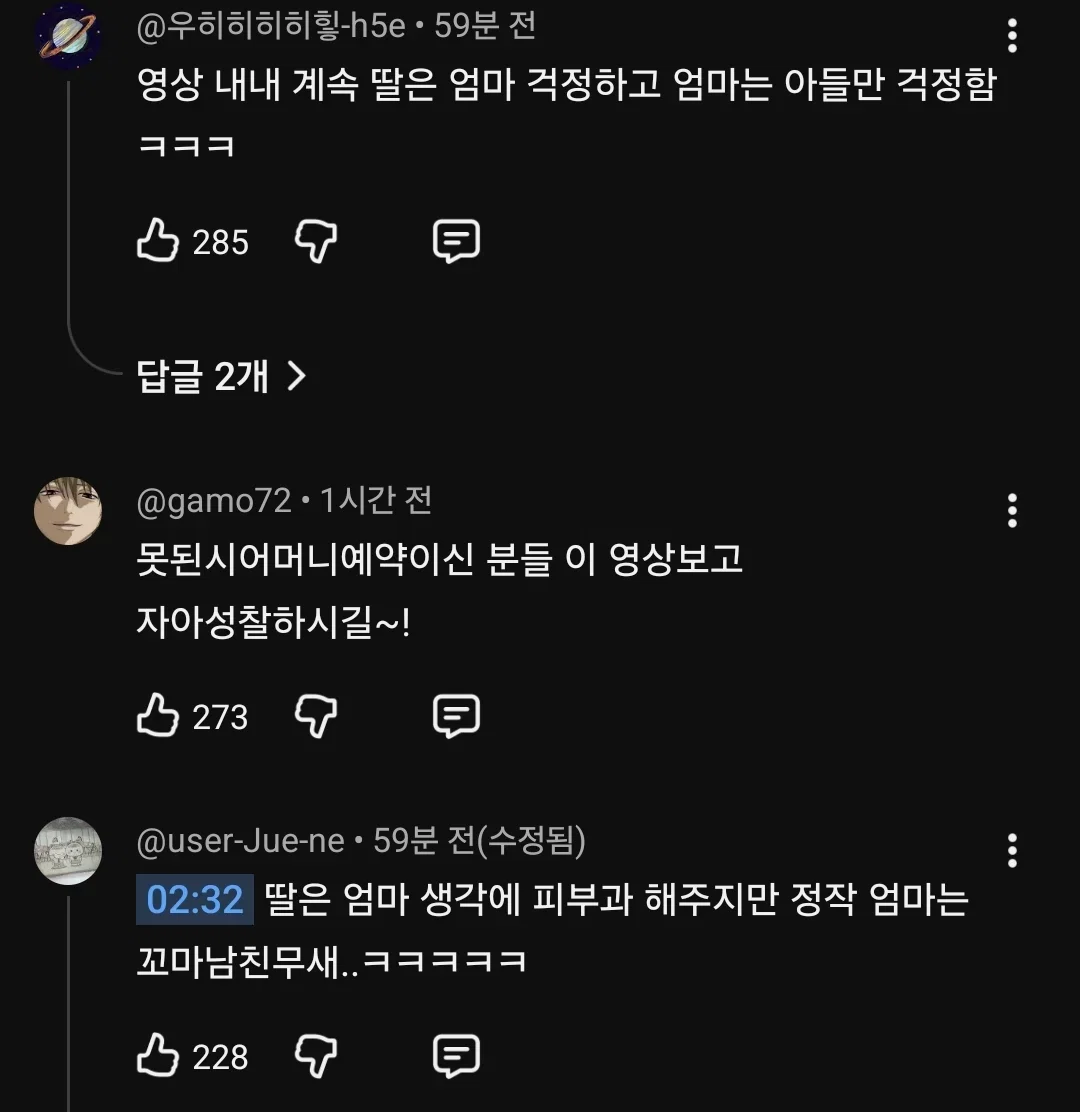Reply to the @user-Jue-ne comment
The width and height of the screenshot is (1080, 1112).
click(456, 1055)
